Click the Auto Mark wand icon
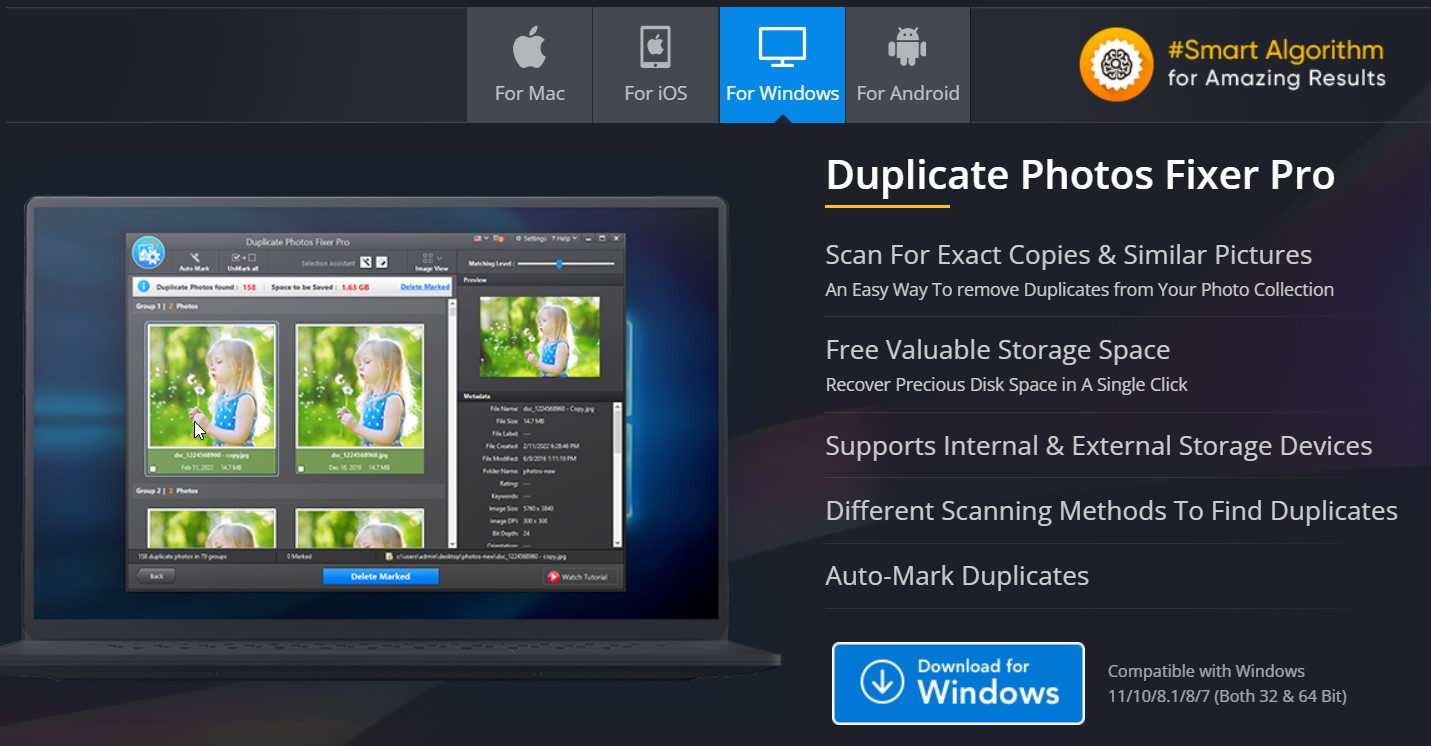This screenshot has width=1431, height=746. tap(195, 257)
